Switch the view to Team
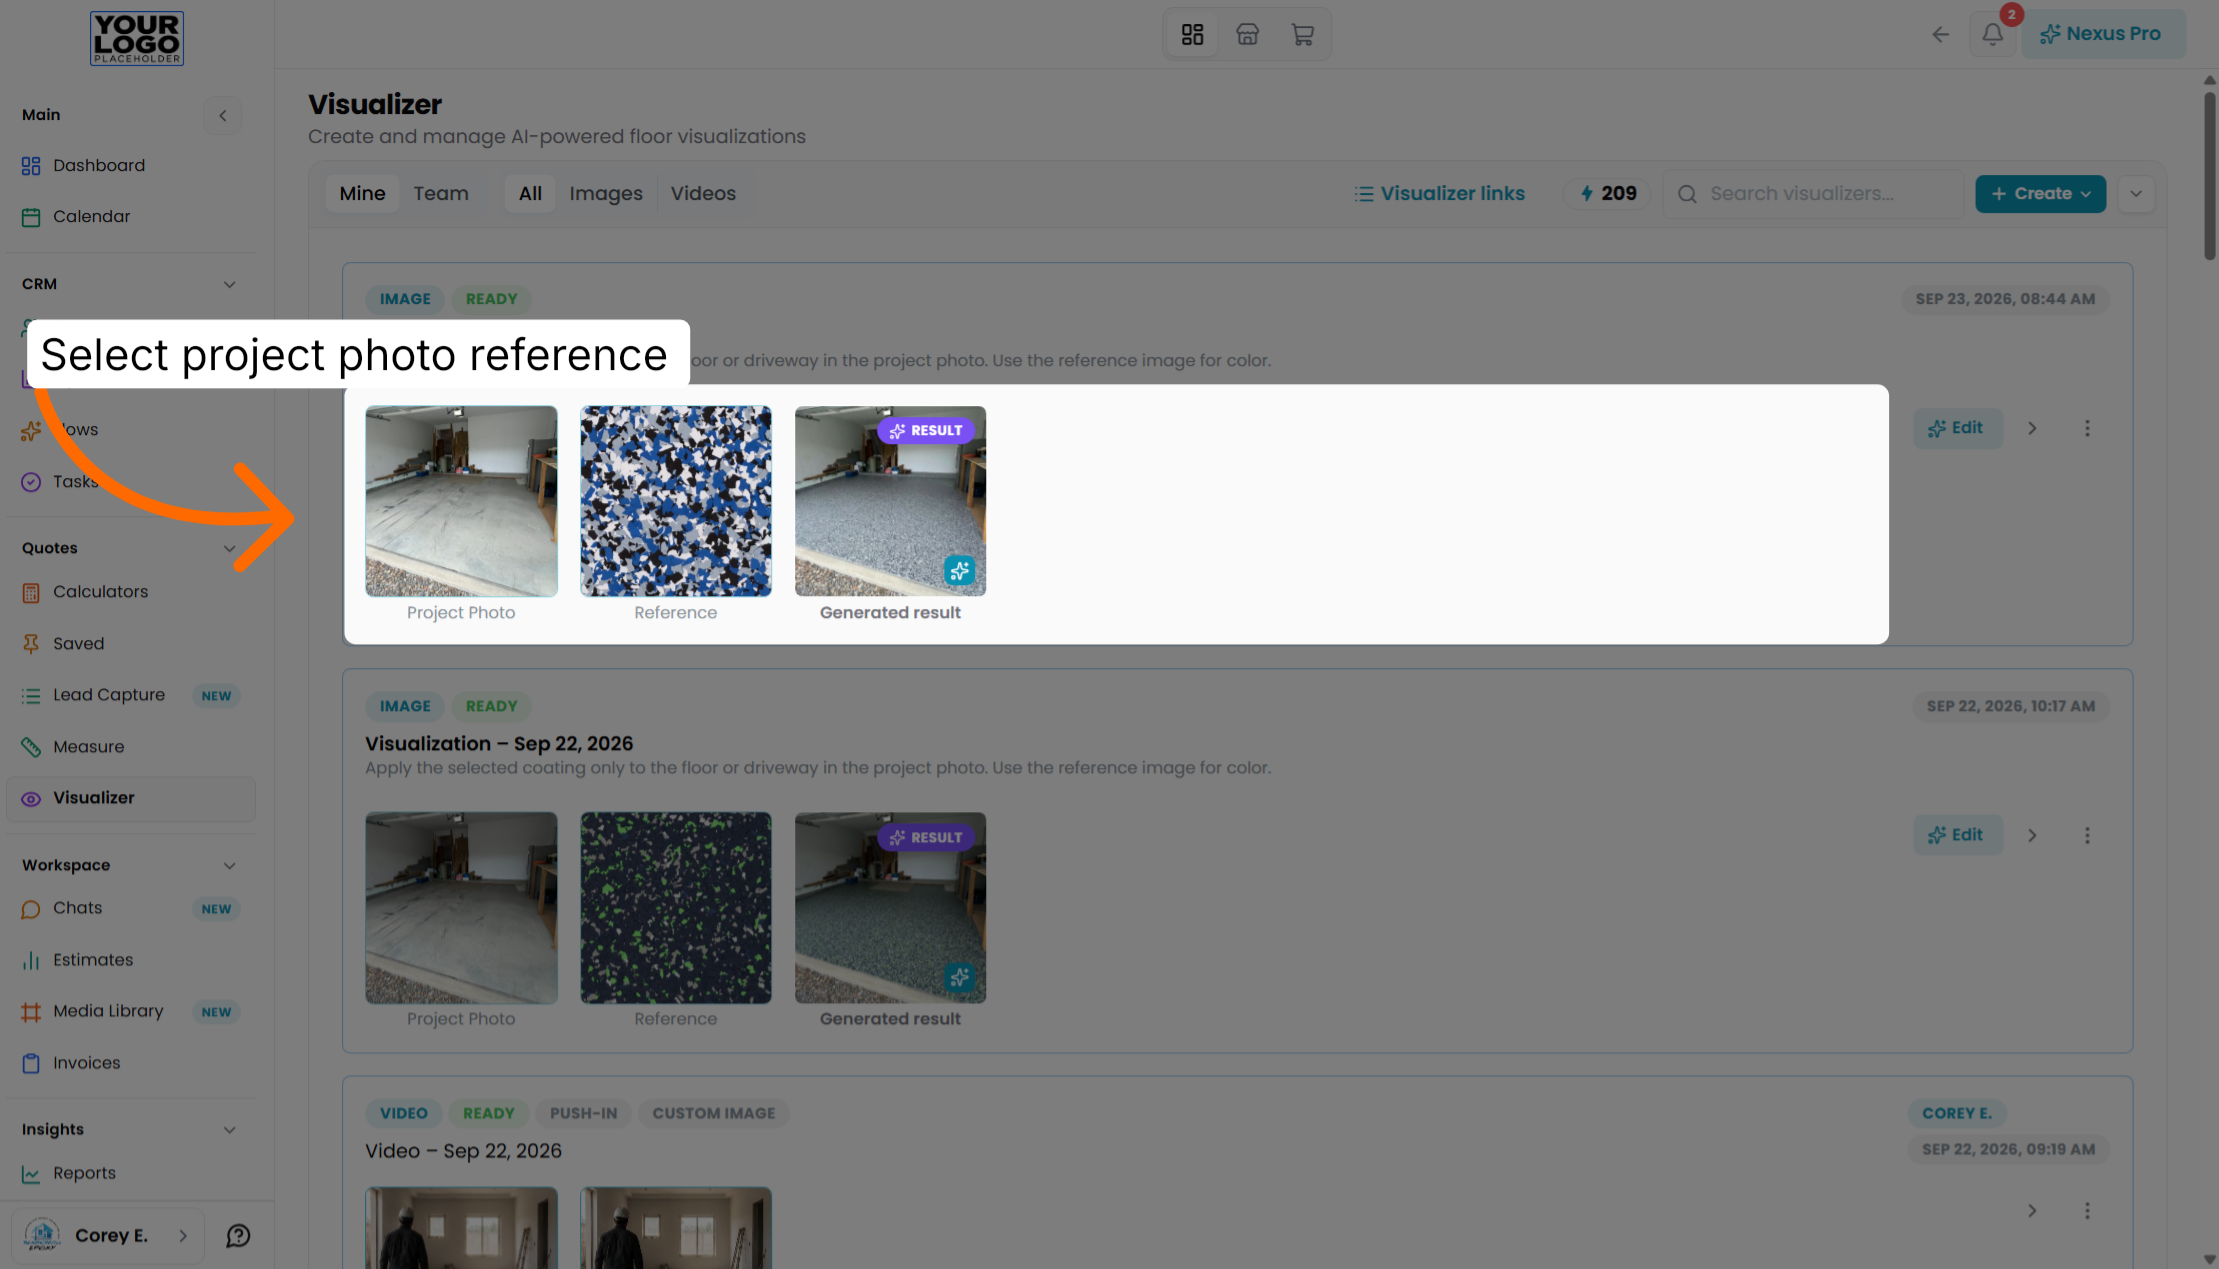Viewport: 2219px width, 1269px height. click(441, 193)
